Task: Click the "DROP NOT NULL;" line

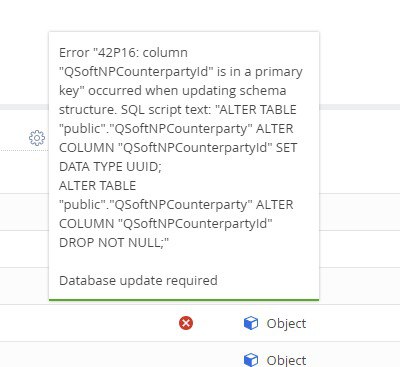Action: 114,242
